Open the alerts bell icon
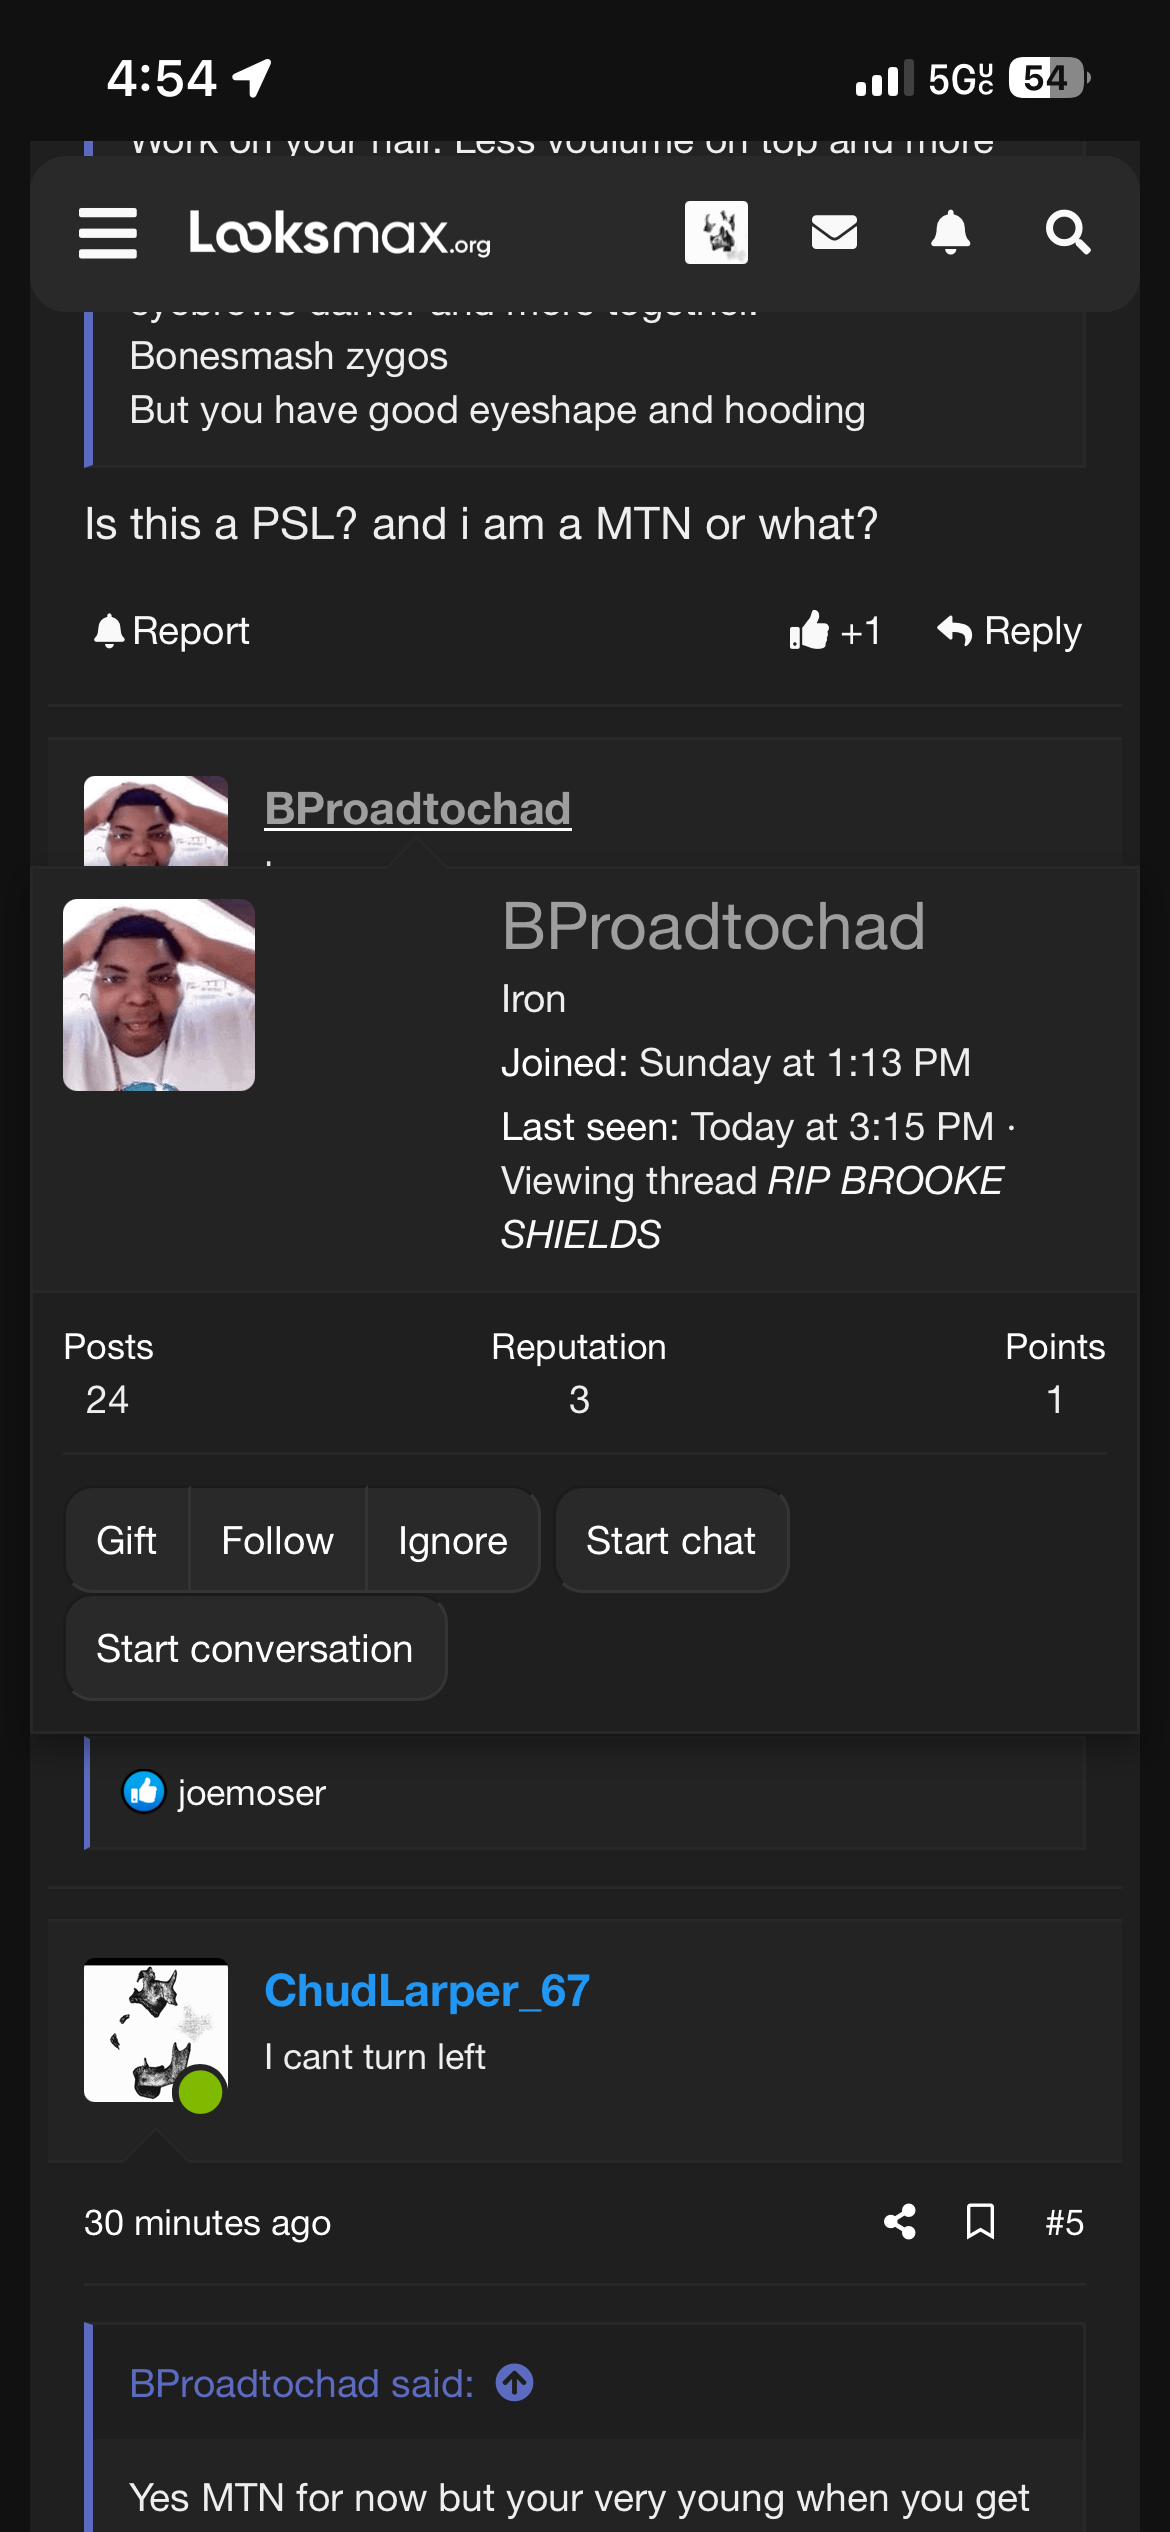This screenshot has height=2532, width=1170. [x=950, y=233]
